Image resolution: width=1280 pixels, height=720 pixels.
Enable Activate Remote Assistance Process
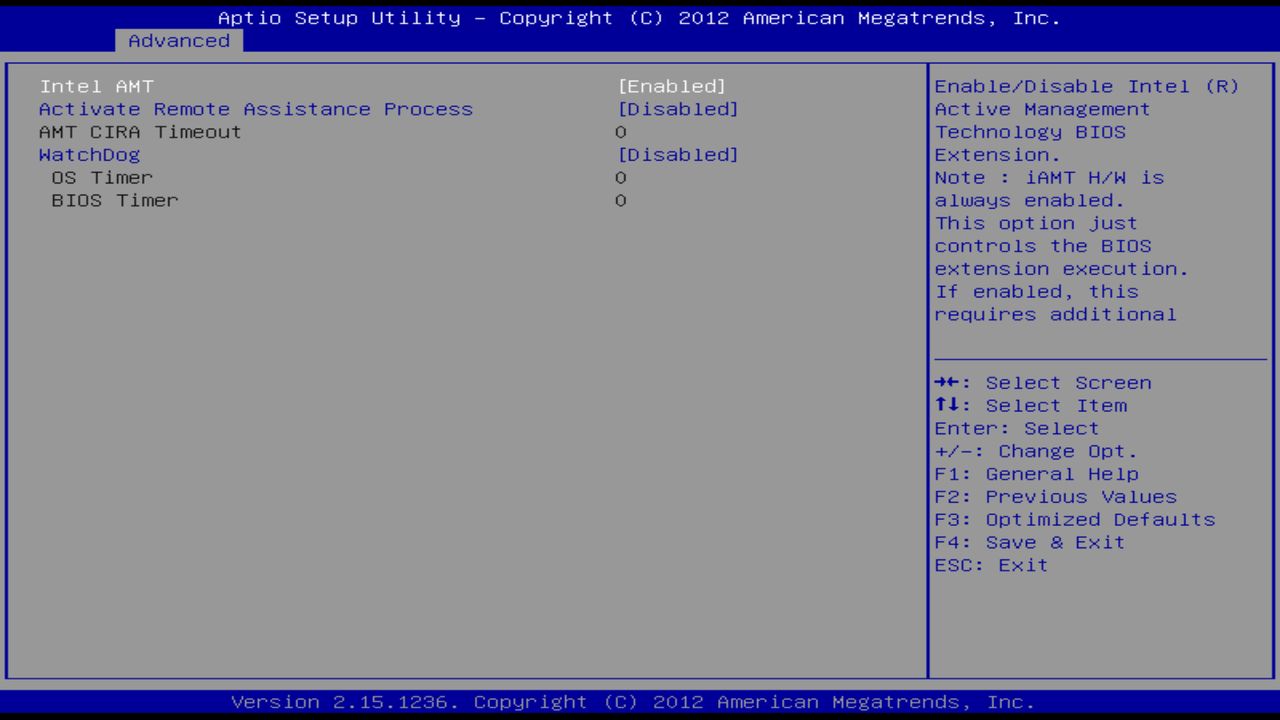(x=680, y=109)
